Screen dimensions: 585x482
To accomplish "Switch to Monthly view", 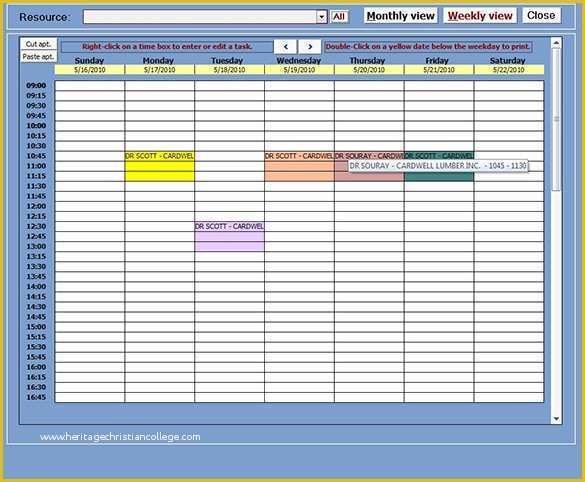I will click(400, 16).
